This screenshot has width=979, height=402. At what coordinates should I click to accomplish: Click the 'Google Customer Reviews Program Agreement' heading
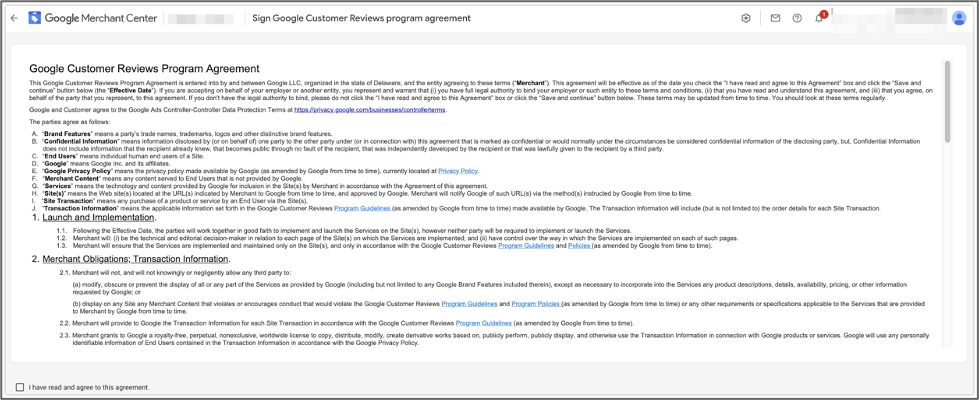[x=144, y=69]
